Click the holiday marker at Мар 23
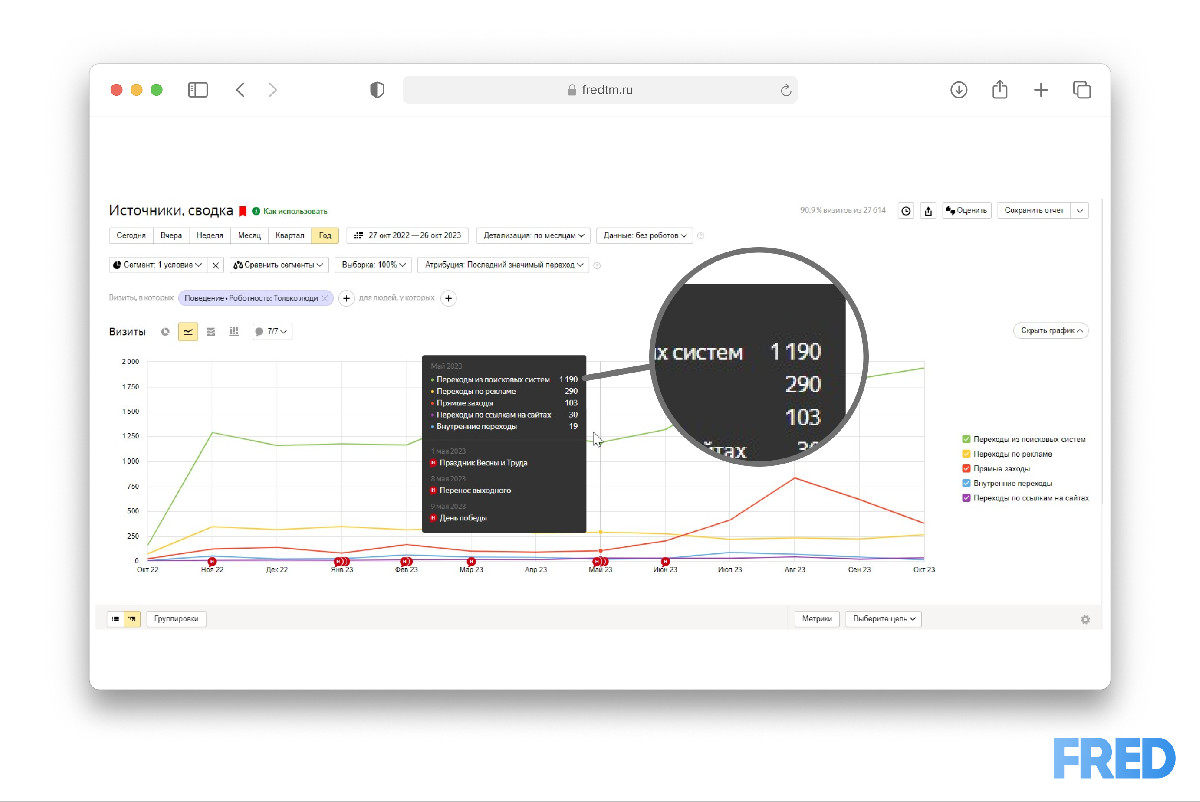 [x=471, y=561]
